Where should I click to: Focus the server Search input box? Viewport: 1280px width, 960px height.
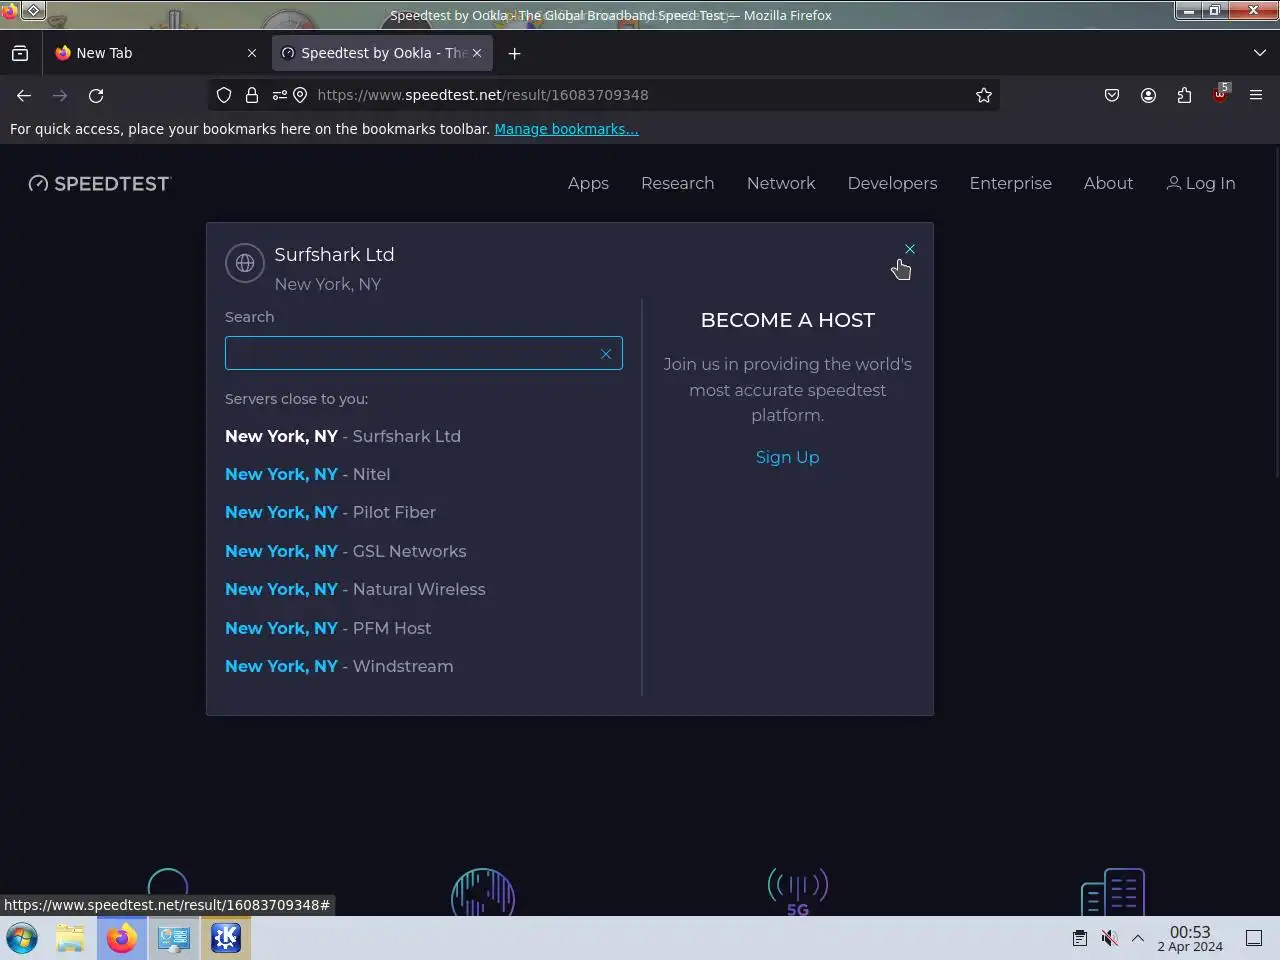point(423,353)
